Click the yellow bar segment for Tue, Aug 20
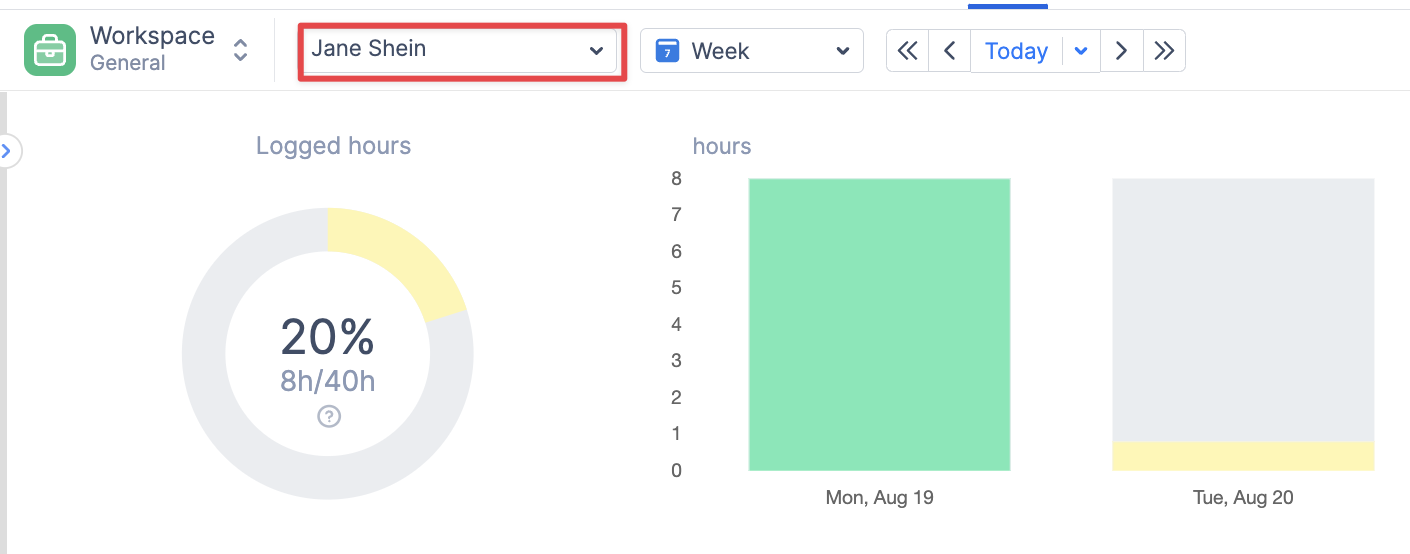This screenshot has height=554, width=1410. (x=1243, y=456)
